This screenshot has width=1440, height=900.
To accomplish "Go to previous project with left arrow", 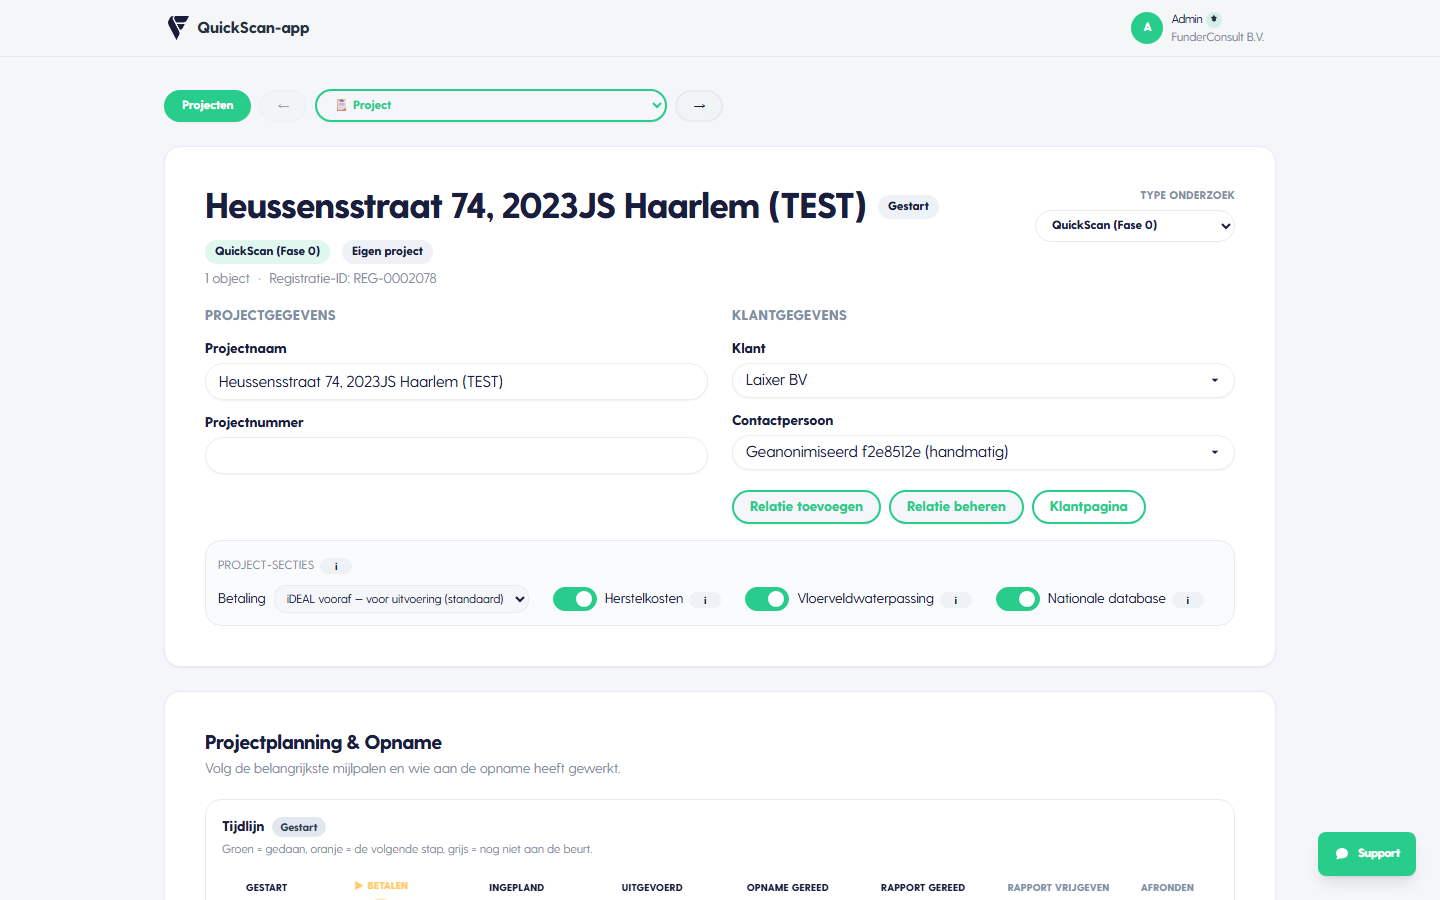I will click(284, 106).
